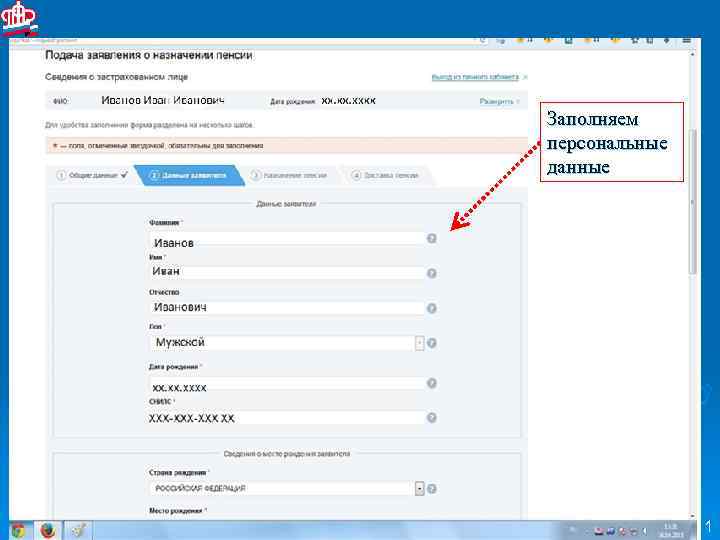Image resolution: width=720 pixels, height=540 pixels.
Task: Click the Отчество field containing Иванович
Action: (287, 307)
